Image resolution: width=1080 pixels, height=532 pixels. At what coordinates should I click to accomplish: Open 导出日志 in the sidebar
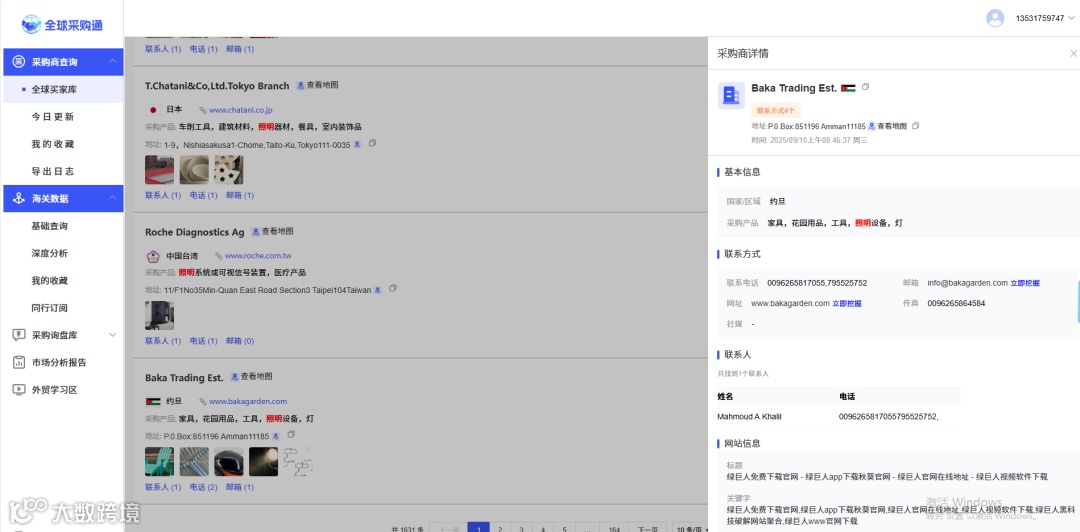52,171
